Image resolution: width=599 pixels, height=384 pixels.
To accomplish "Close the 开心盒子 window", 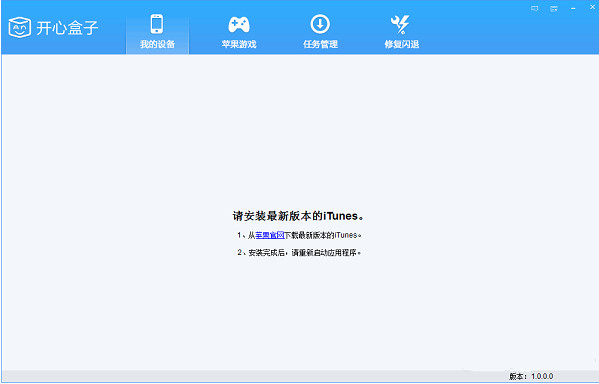I will point(593,7).
